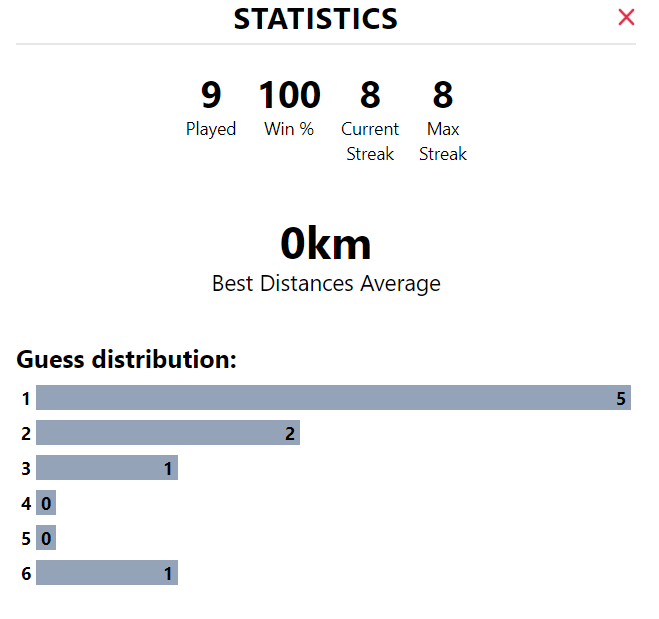This screenshot has width=659, height=619.
Task: Click the Win % value 100
Action: point(290,95)
